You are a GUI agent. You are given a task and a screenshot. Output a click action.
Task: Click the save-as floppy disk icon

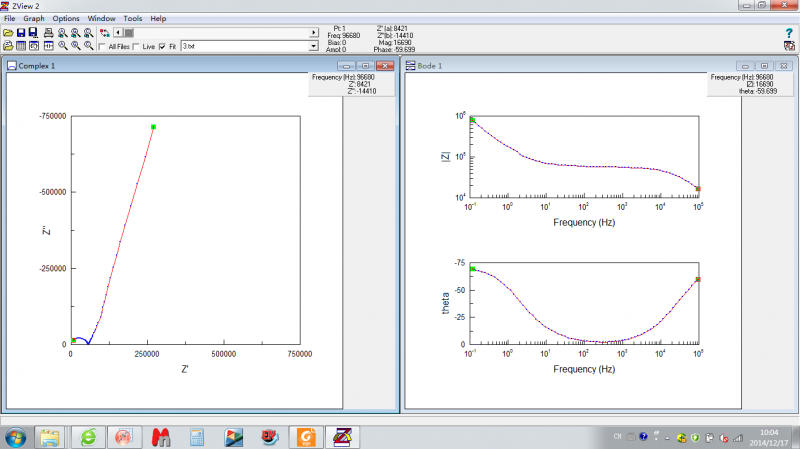point(33,33)
